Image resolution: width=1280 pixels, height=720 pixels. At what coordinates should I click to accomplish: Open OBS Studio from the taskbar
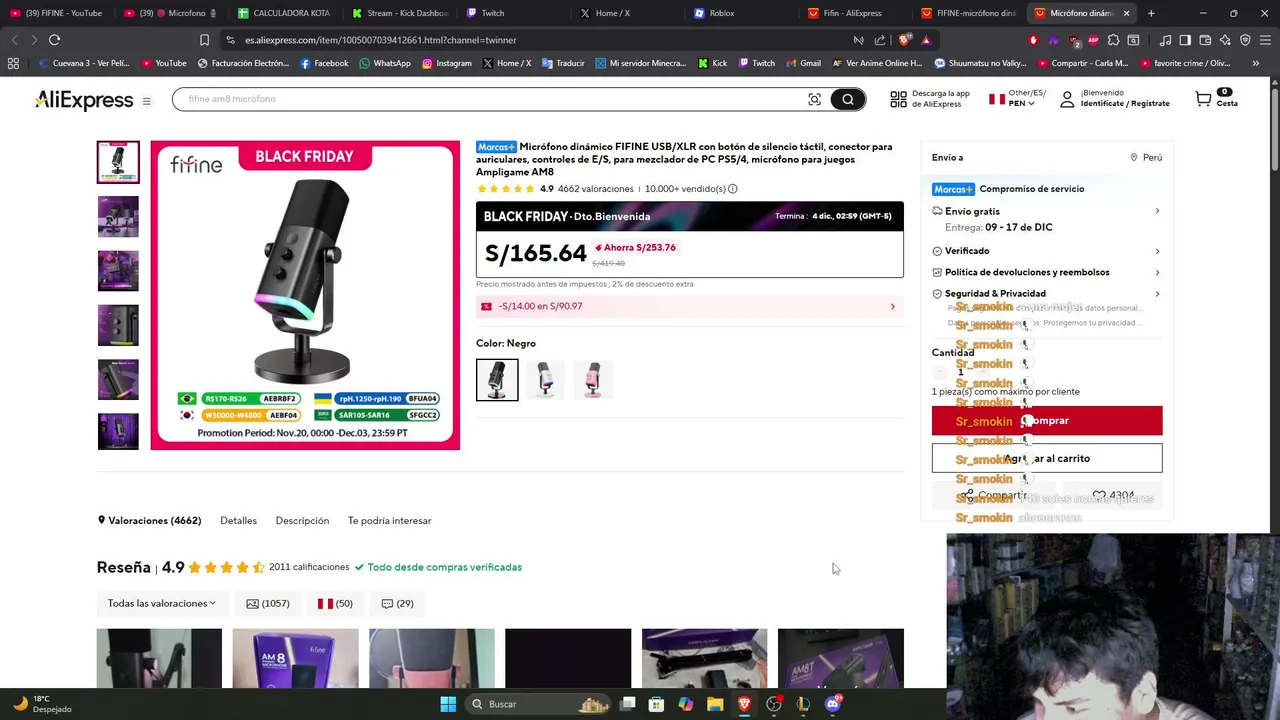point(774,704)
